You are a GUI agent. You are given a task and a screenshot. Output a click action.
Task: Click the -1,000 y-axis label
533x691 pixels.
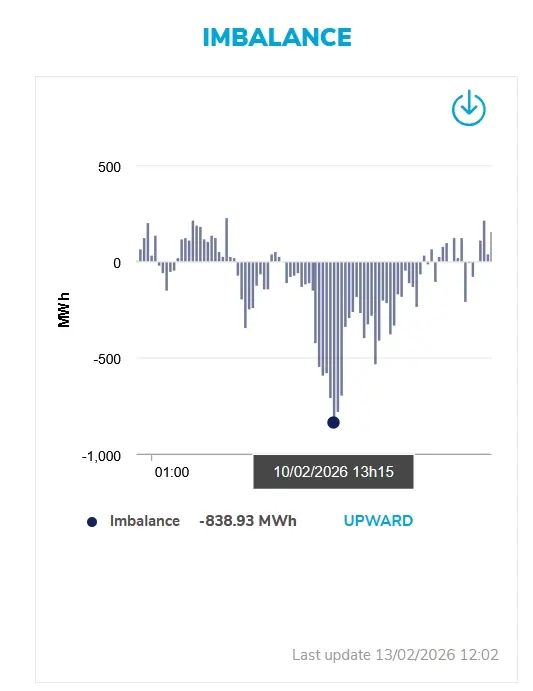[x=101, y=456]
